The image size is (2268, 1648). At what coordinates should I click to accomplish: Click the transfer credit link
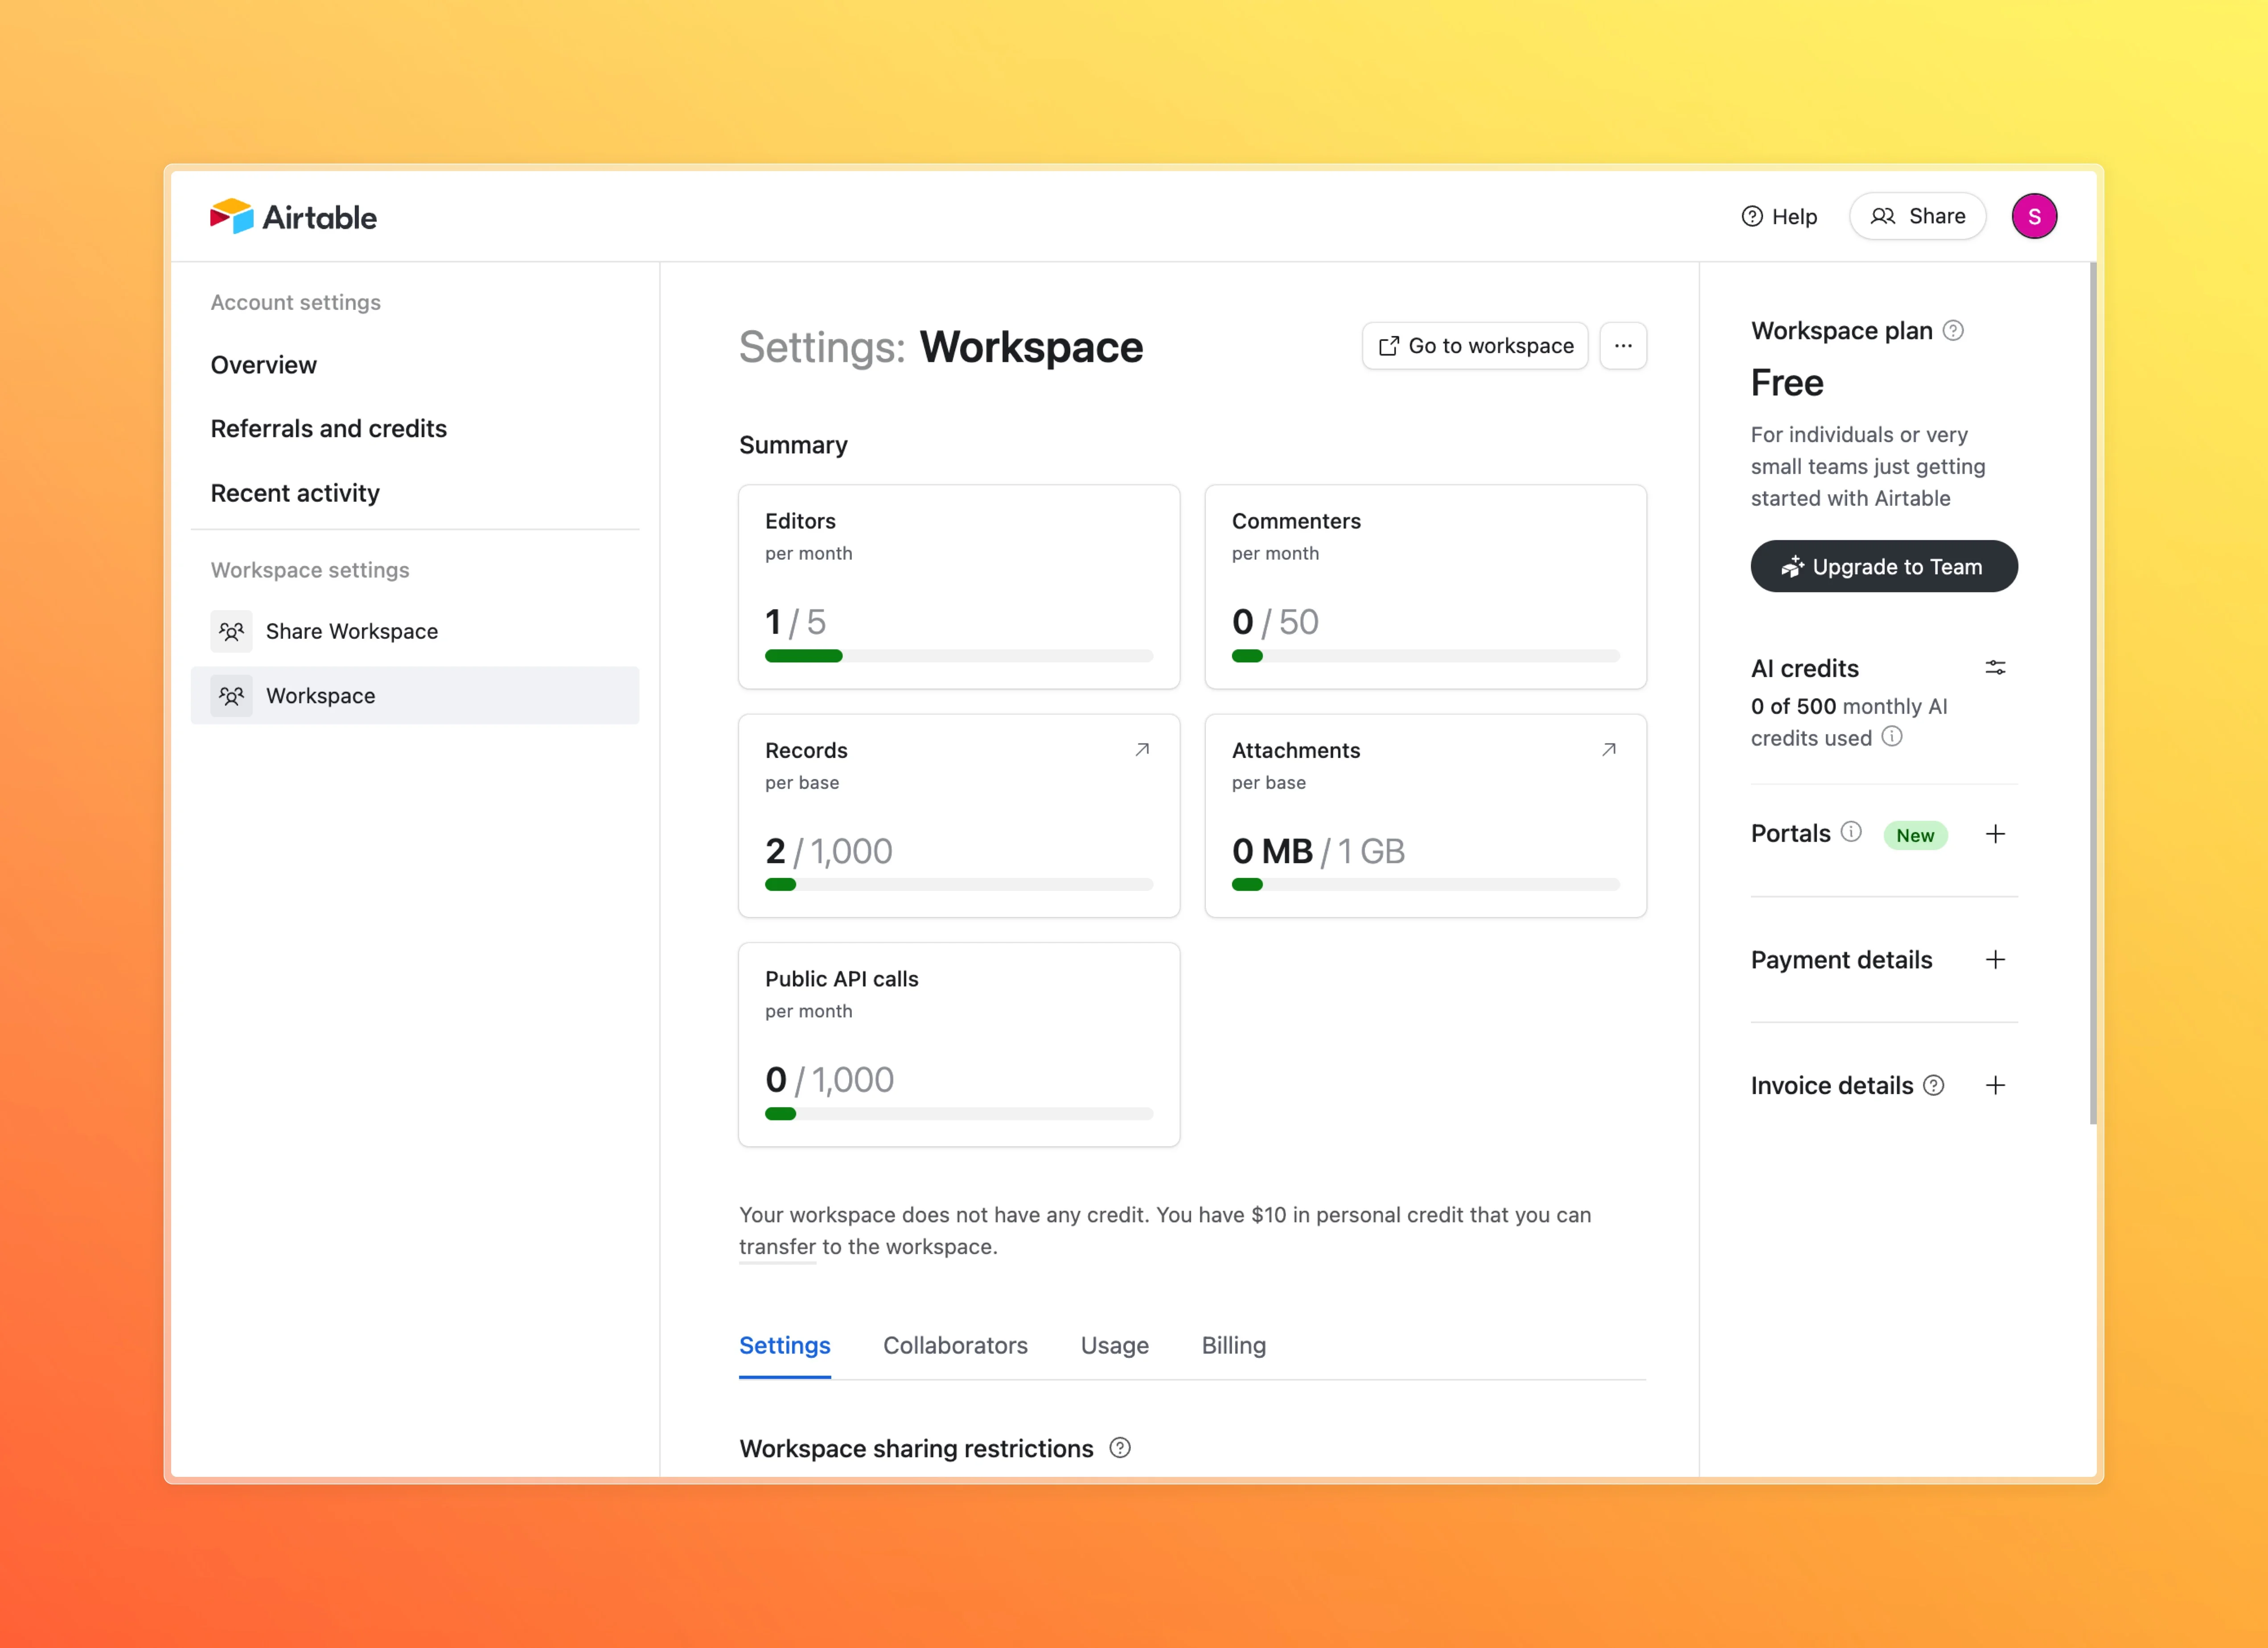777,1247
